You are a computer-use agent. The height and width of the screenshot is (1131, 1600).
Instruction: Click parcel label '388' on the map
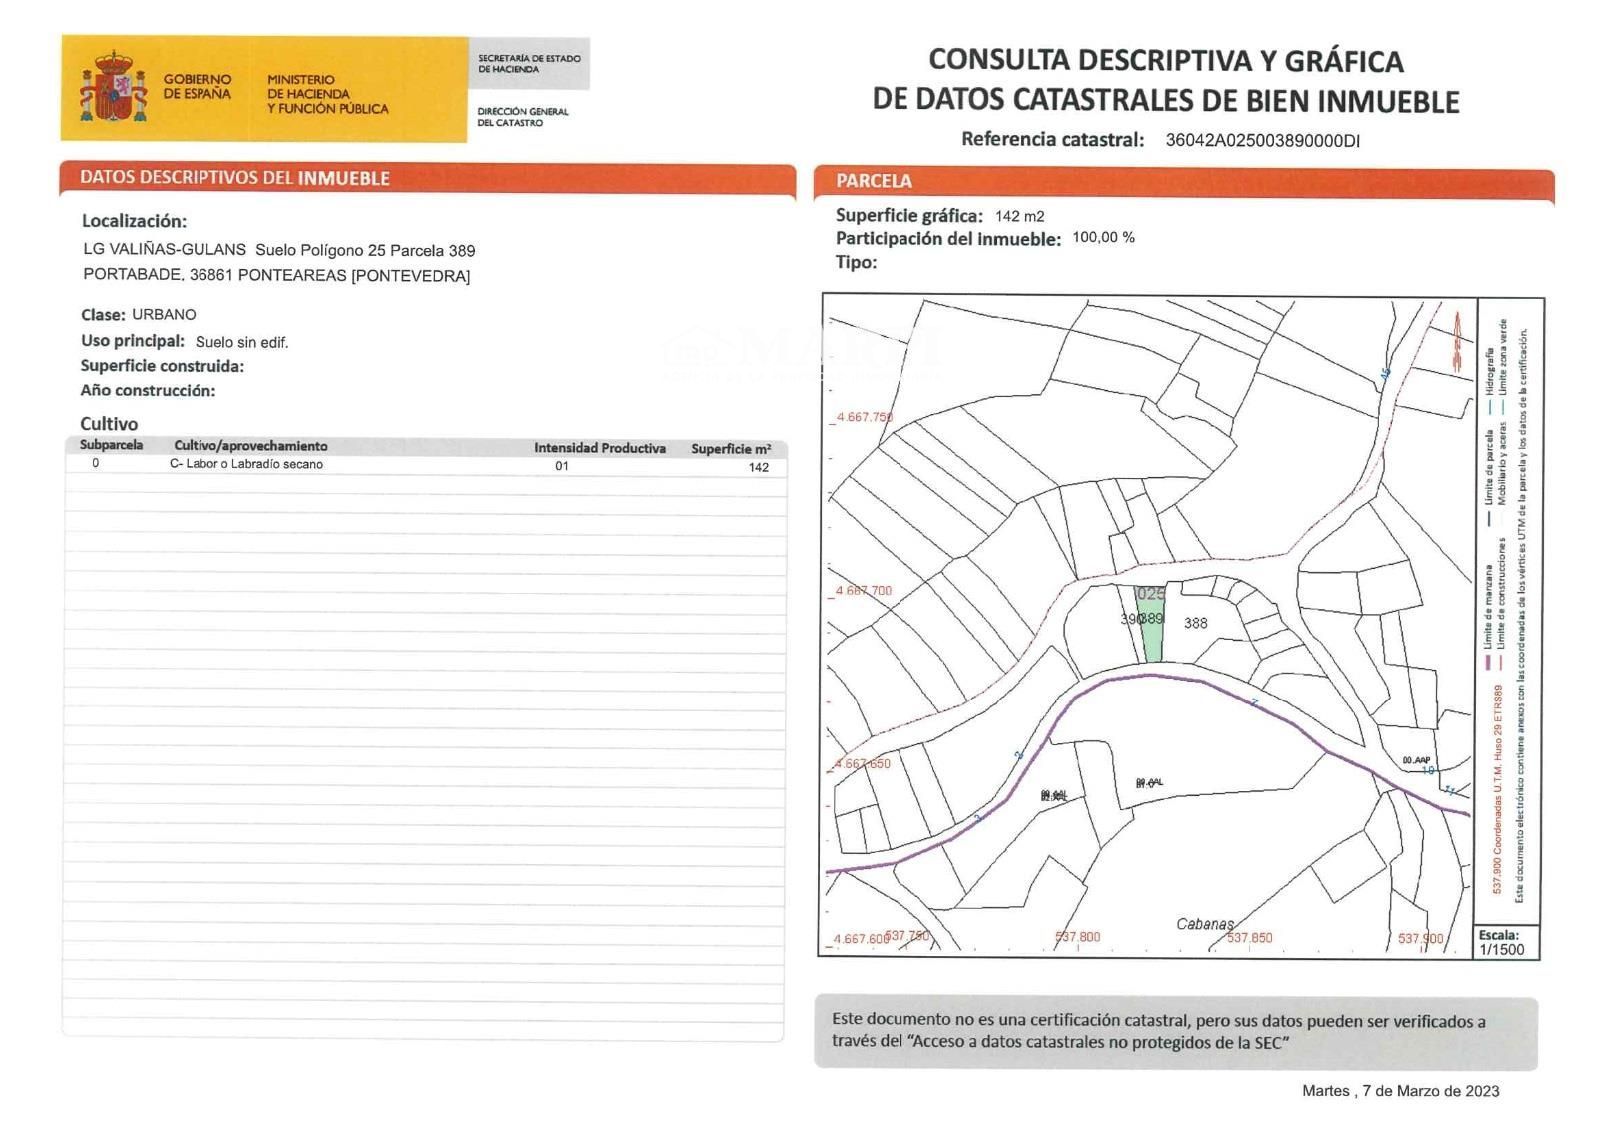point(1196,623)
